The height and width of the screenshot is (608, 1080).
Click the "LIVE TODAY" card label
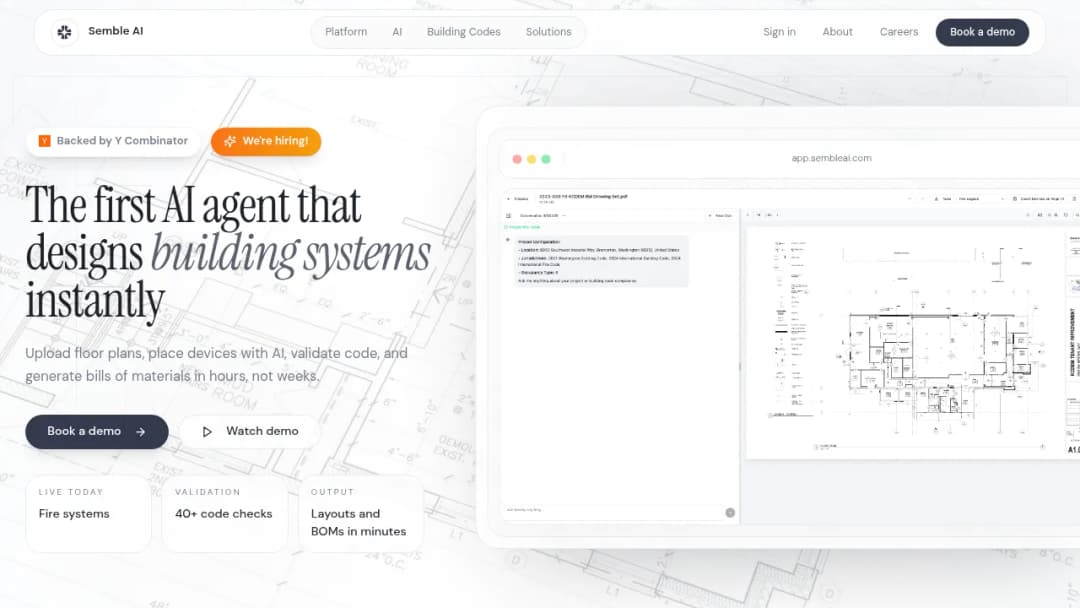(x=71, y=492)
